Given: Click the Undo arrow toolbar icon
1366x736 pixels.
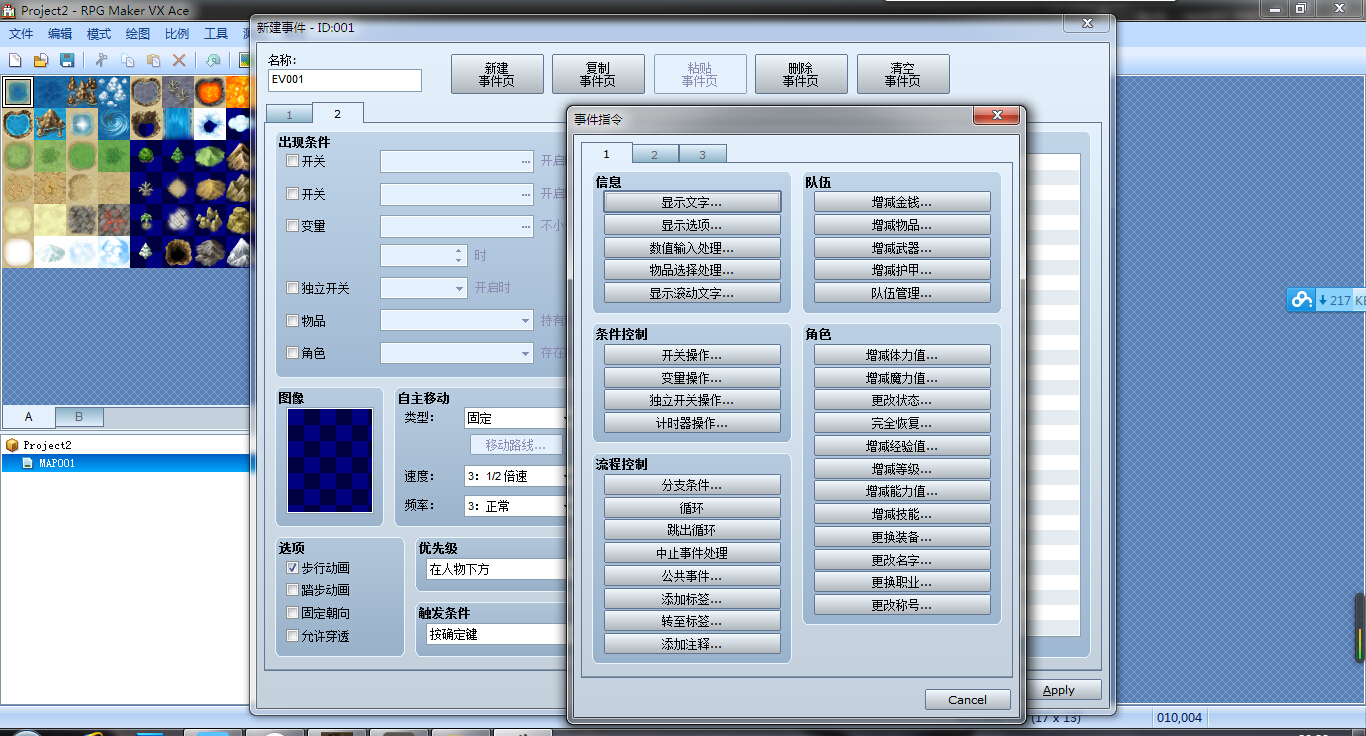Looking at the screenshot, I should coord(213,60).
